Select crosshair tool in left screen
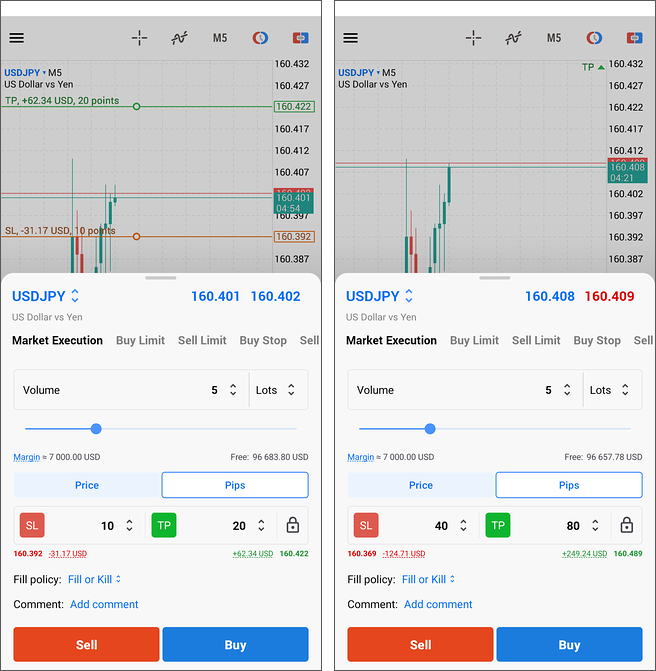The image size is (656, 671). pos(140,38)
